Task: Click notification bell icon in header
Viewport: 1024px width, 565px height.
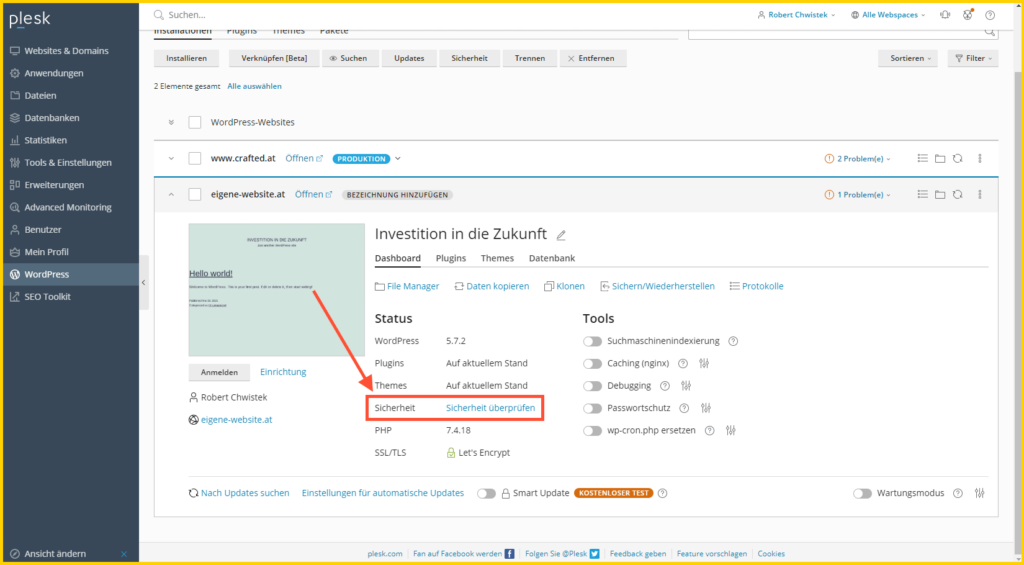Action: tap(945, 15)
